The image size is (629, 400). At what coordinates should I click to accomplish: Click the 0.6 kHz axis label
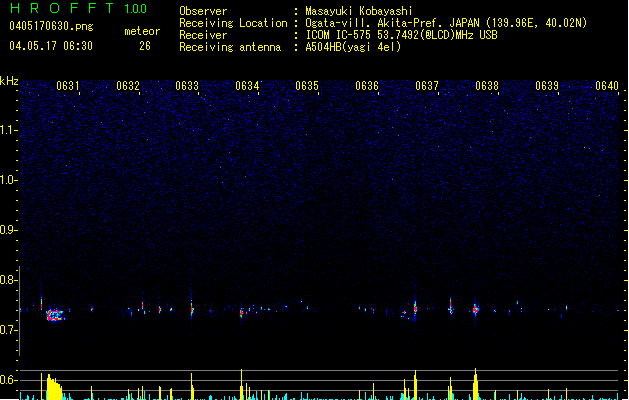pyautogui.click(x=8, y=380)
